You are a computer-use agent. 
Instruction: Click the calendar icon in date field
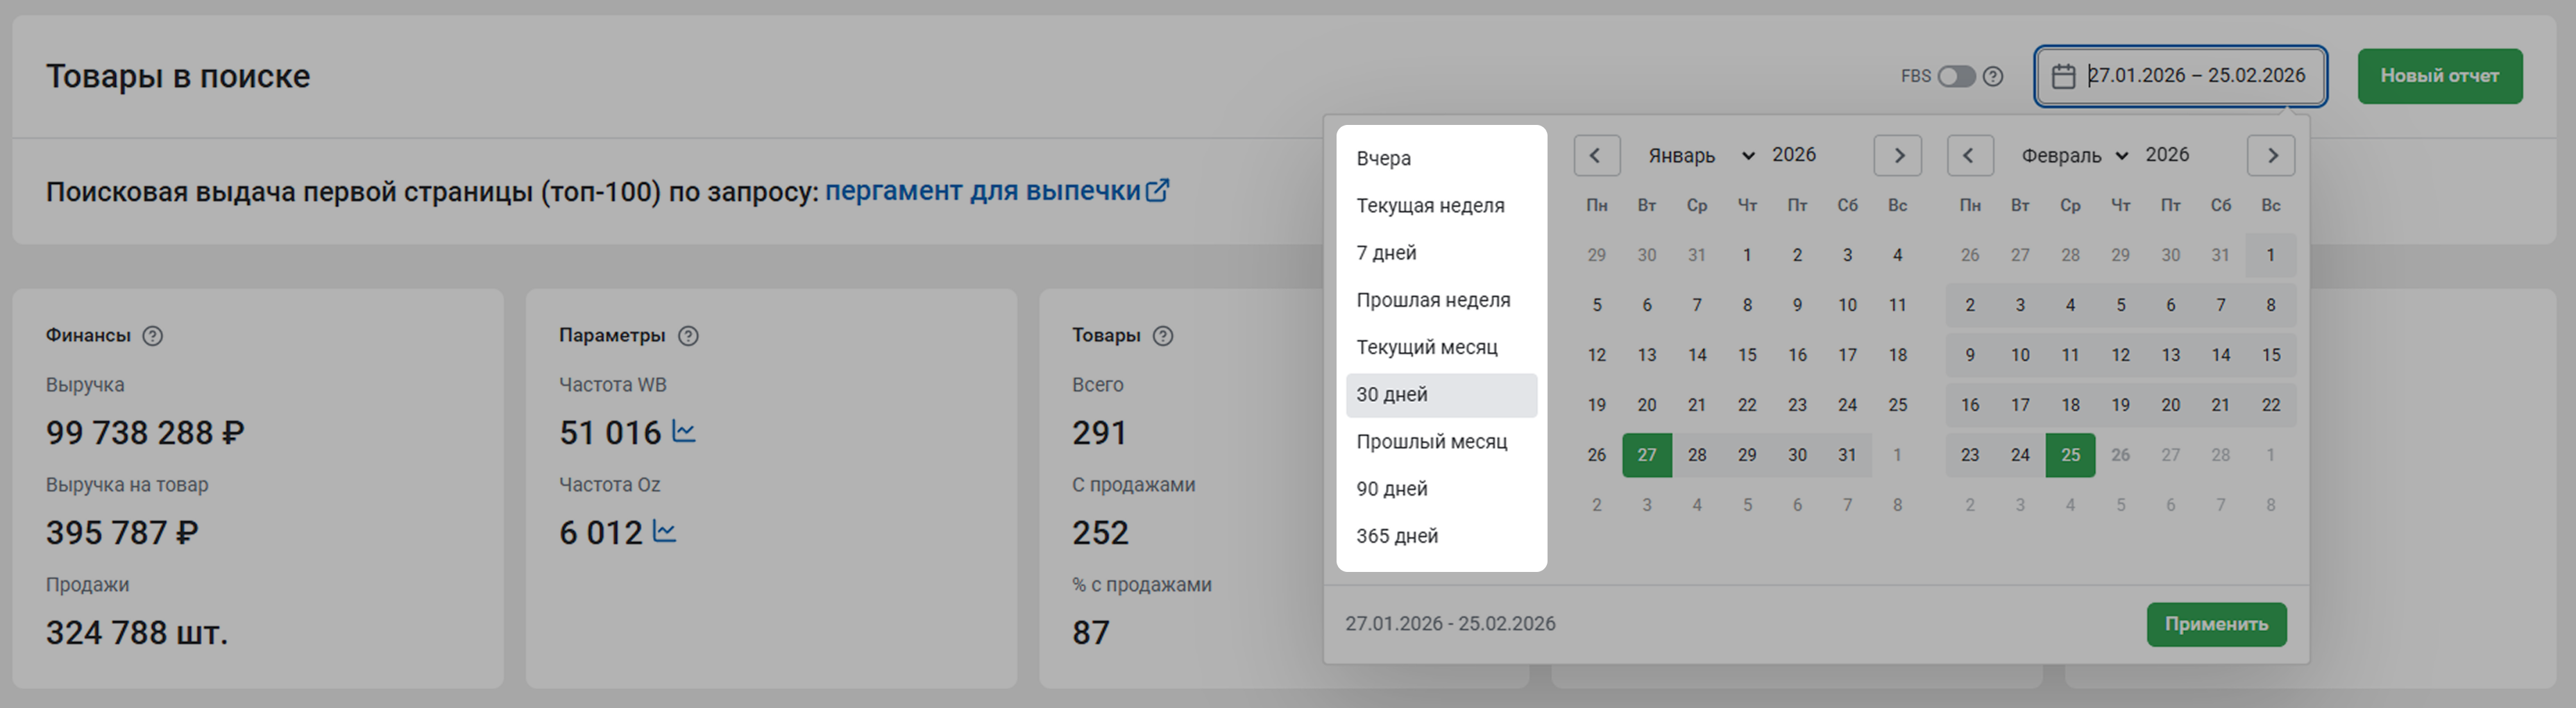tap(2063, 76)
